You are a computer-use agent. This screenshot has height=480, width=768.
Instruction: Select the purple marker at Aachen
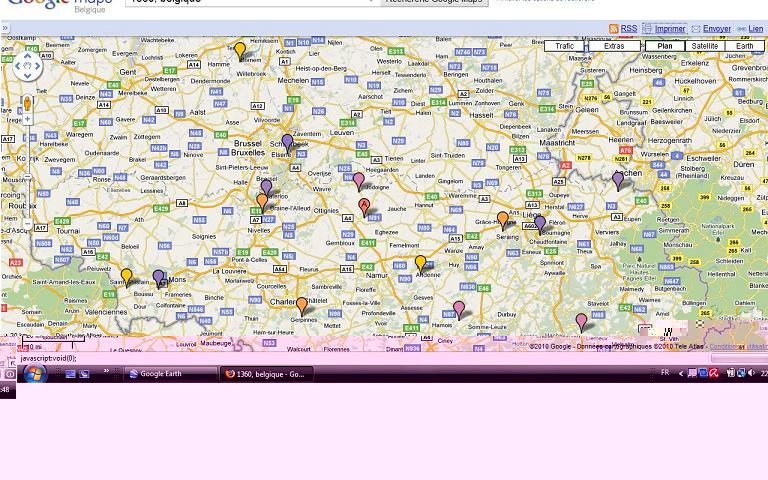click(x=618, y=180)
